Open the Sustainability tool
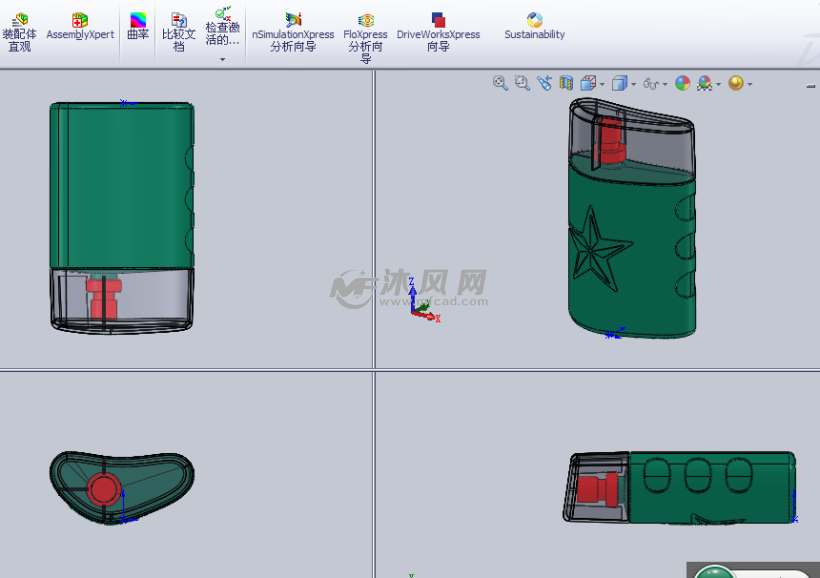 click(x=534, y=26)
